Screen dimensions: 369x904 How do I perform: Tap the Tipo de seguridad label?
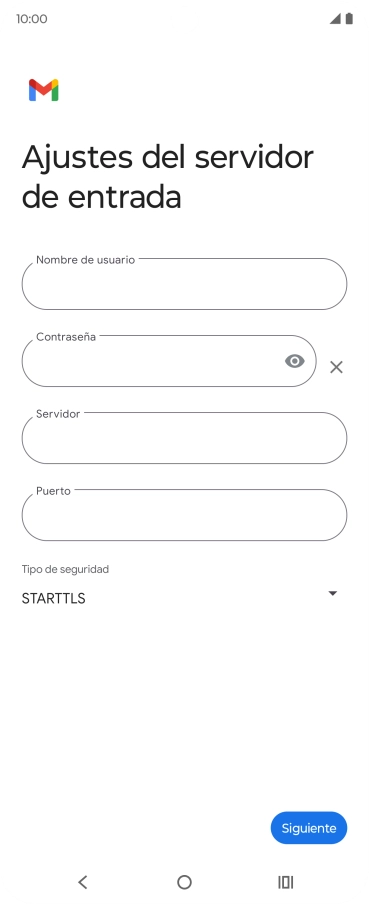click(65, 569)
